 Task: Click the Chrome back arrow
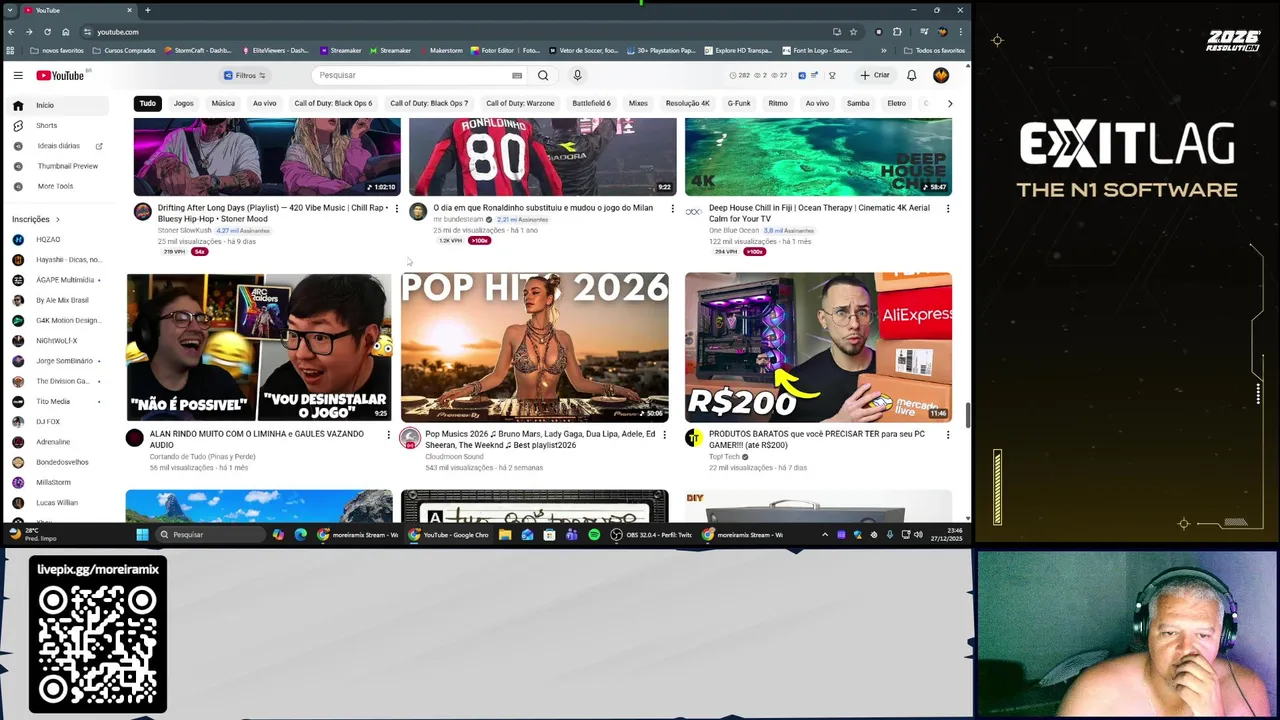(11, 32)
